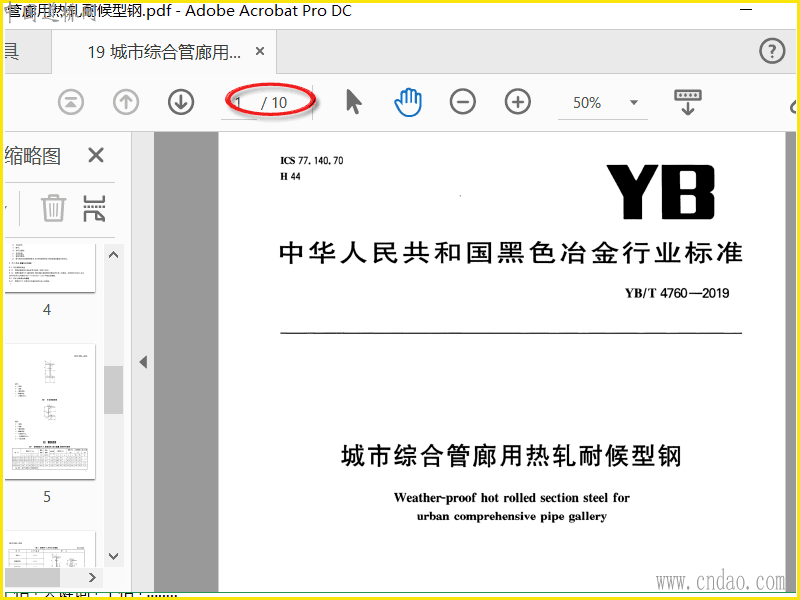
Task: Close the document tab 19 城市综合管廊用
Action: coord(260,51)
